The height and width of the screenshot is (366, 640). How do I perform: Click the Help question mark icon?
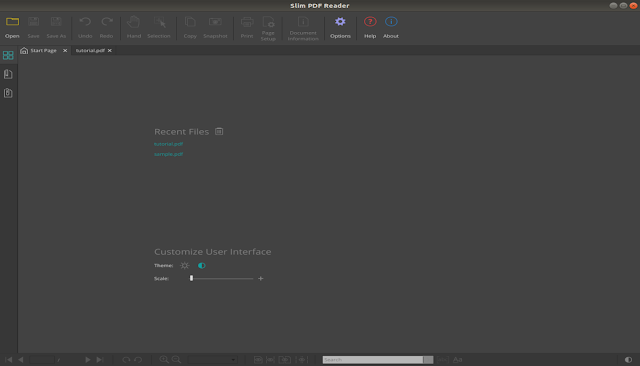[x=370, y=22]
